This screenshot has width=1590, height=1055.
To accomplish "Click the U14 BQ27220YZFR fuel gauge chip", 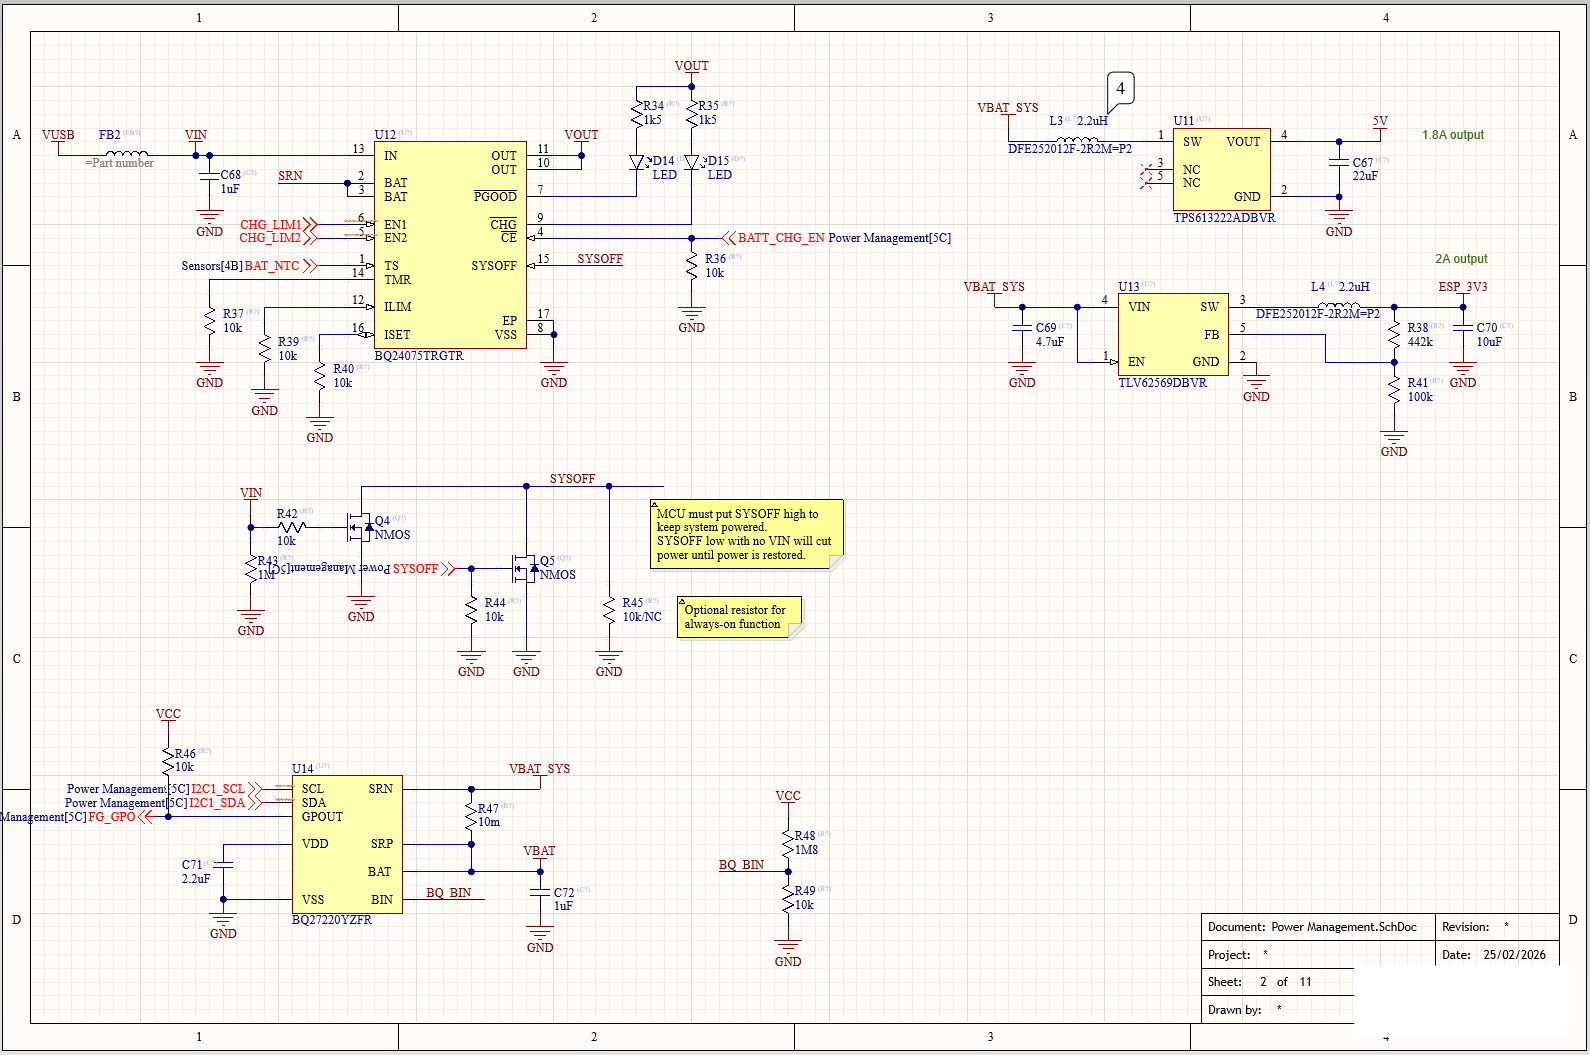I will (347, 844).
